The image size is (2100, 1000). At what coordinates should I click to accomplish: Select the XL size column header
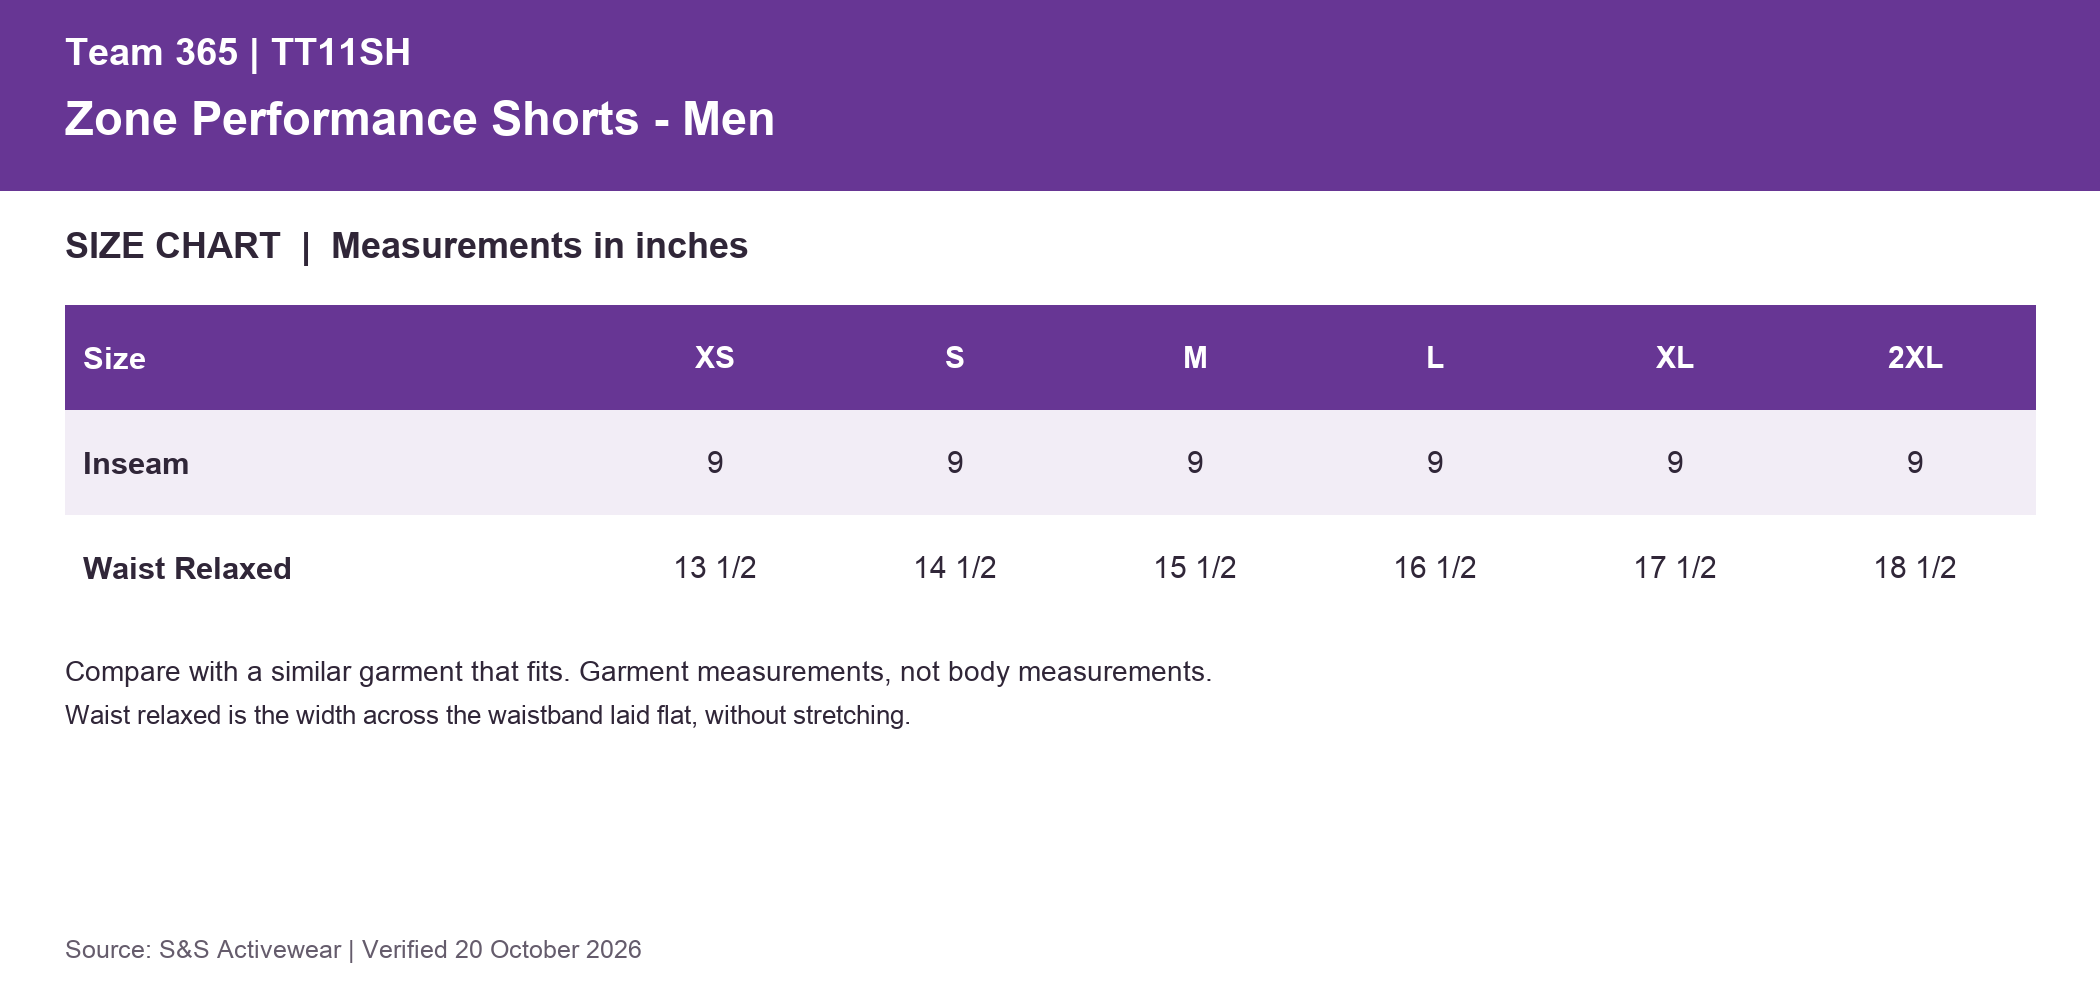coord(1675,357)
